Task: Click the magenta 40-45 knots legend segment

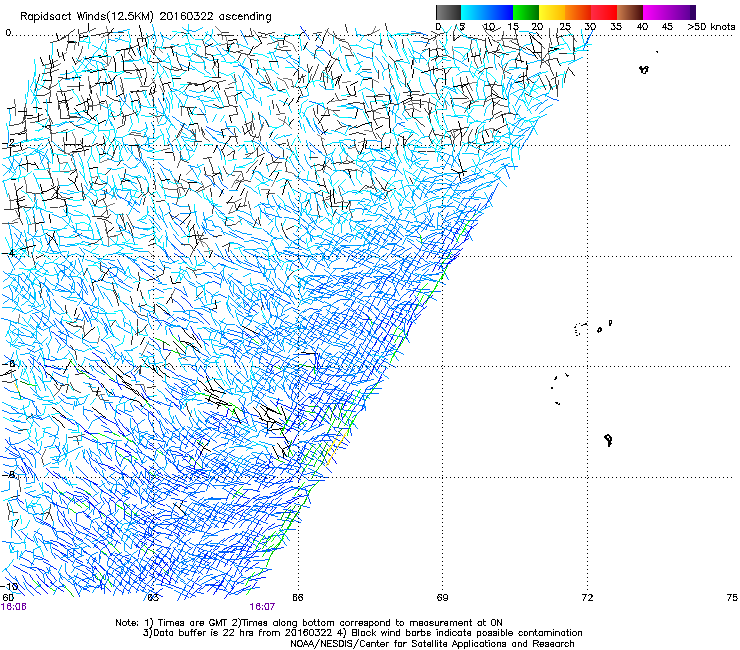Action: [x=656, y=12]
